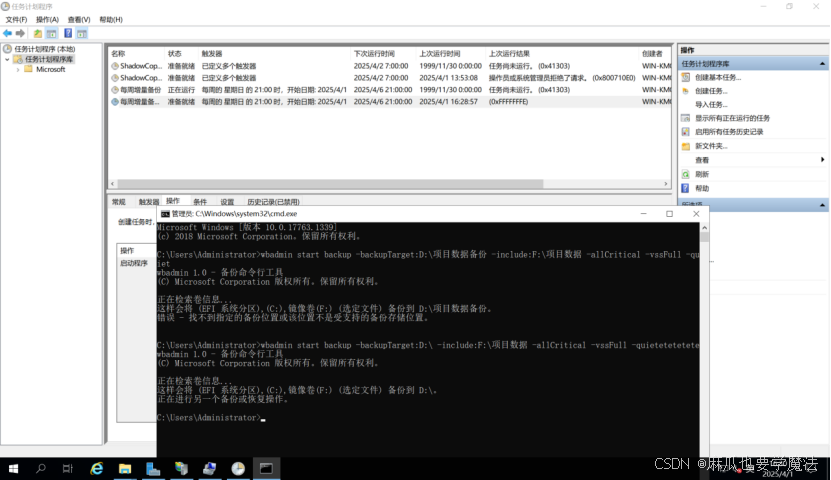
Task: Click 导入任务... action
Action: [x=711, y=105]
